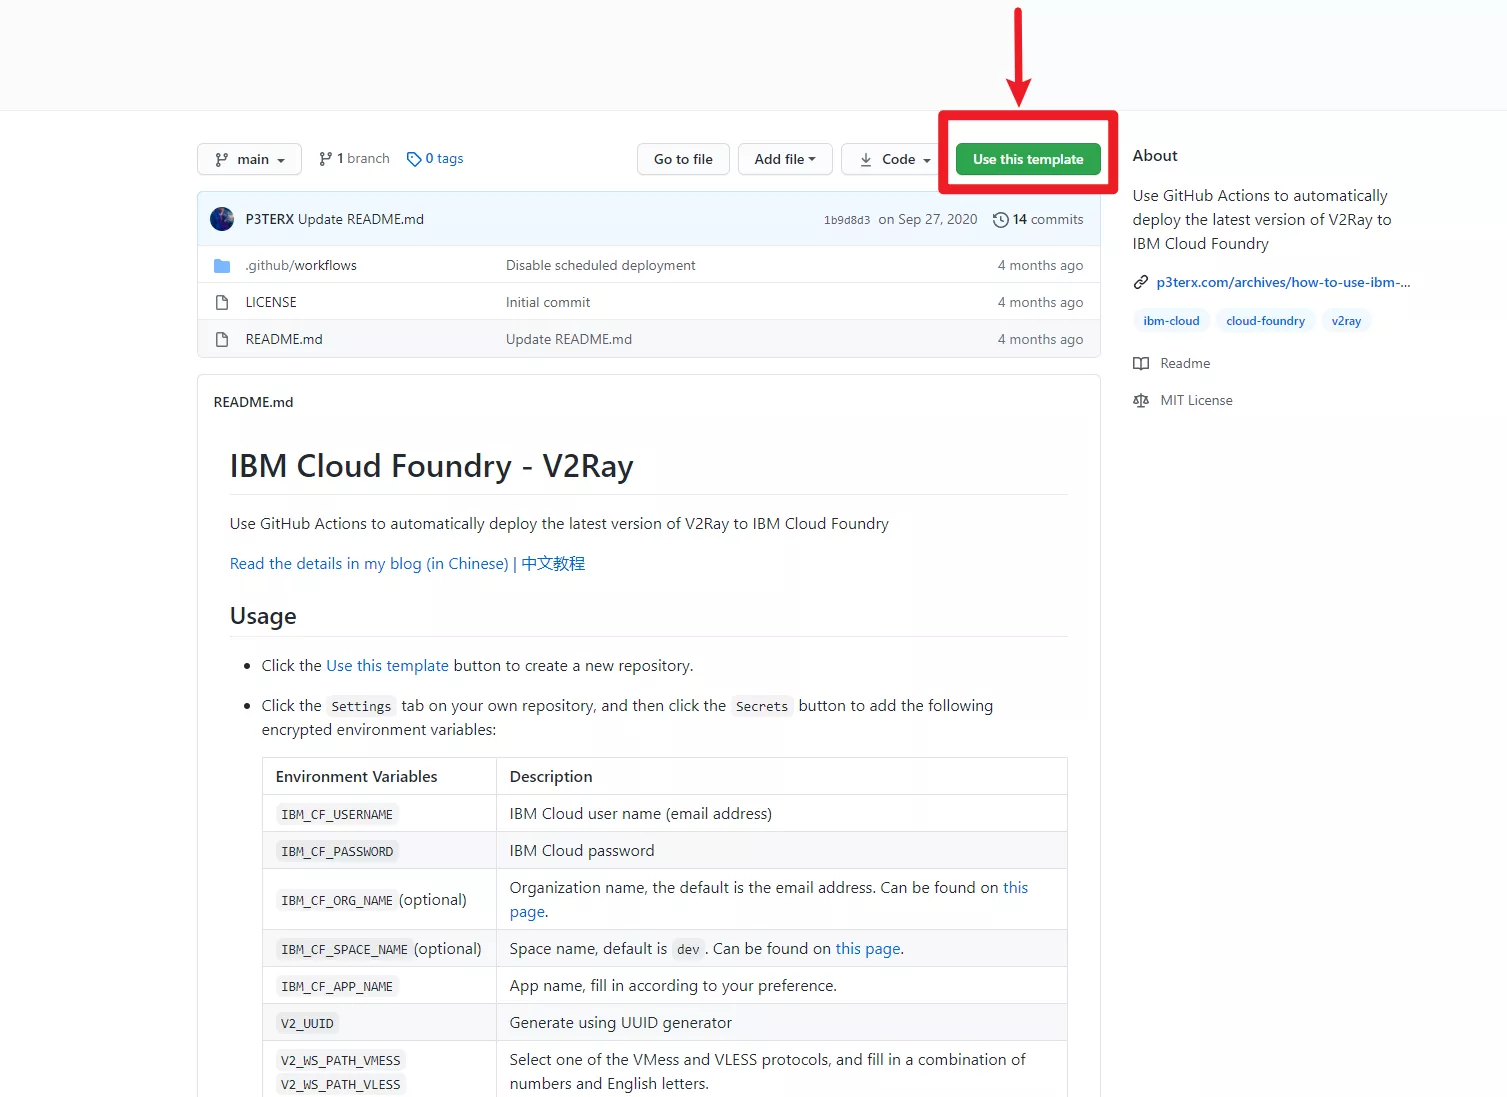Open 'this page' link for space name
Image resolution: width=1507 pixels, height=1097 pixels.
pyautogui.click(x=867, y=948)
